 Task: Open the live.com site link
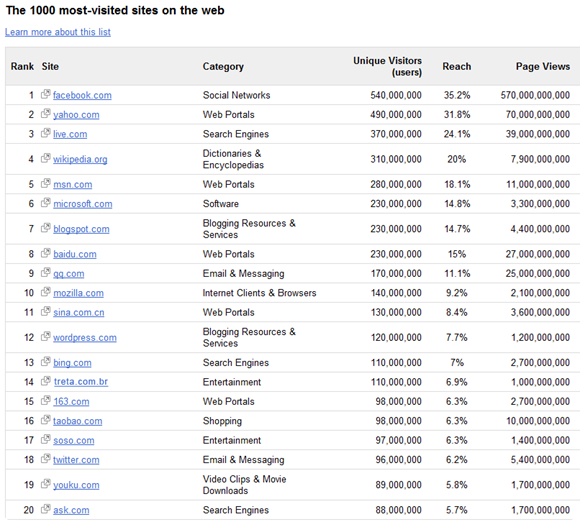point(70,134)
